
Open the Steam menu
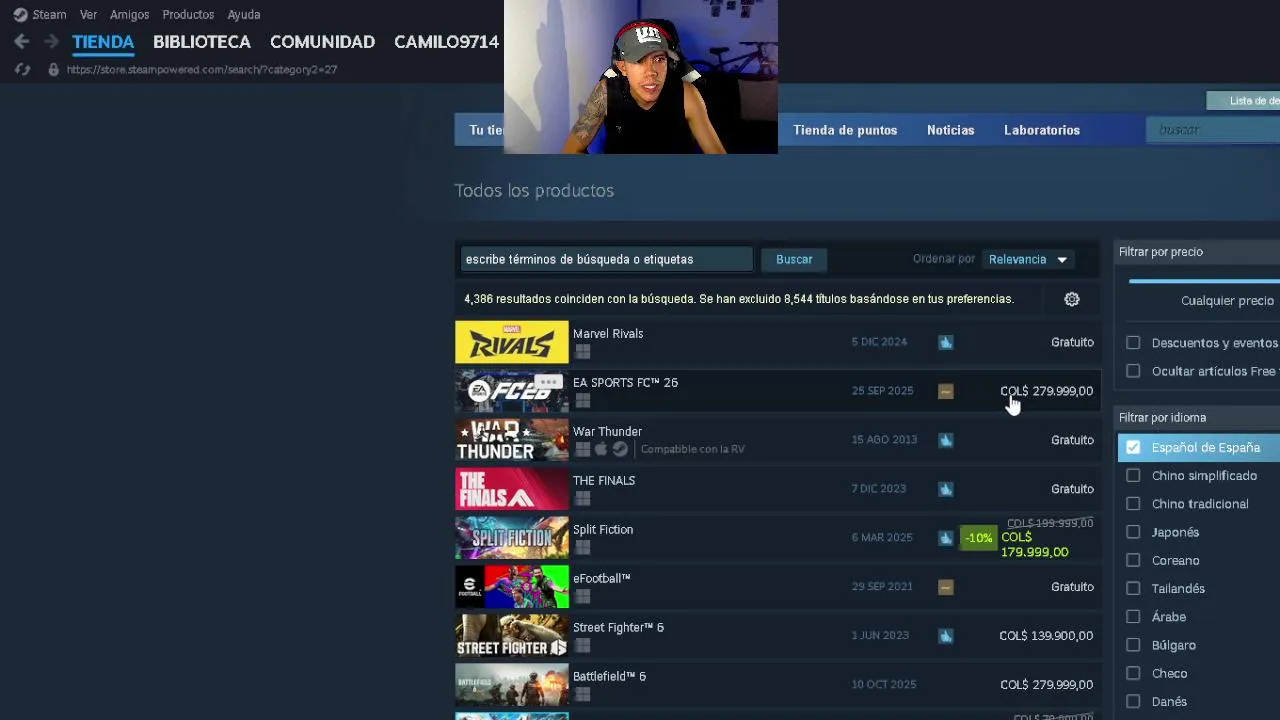[x=49, y=15]
